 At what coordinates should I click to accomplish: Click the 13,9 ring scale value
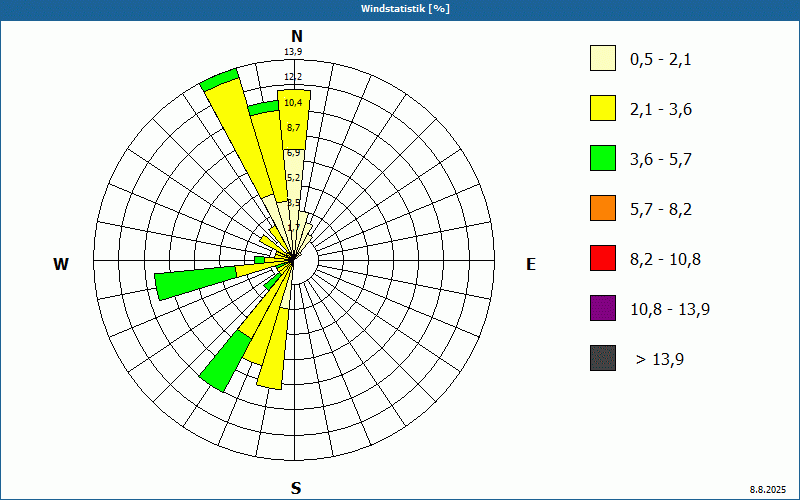293,52
